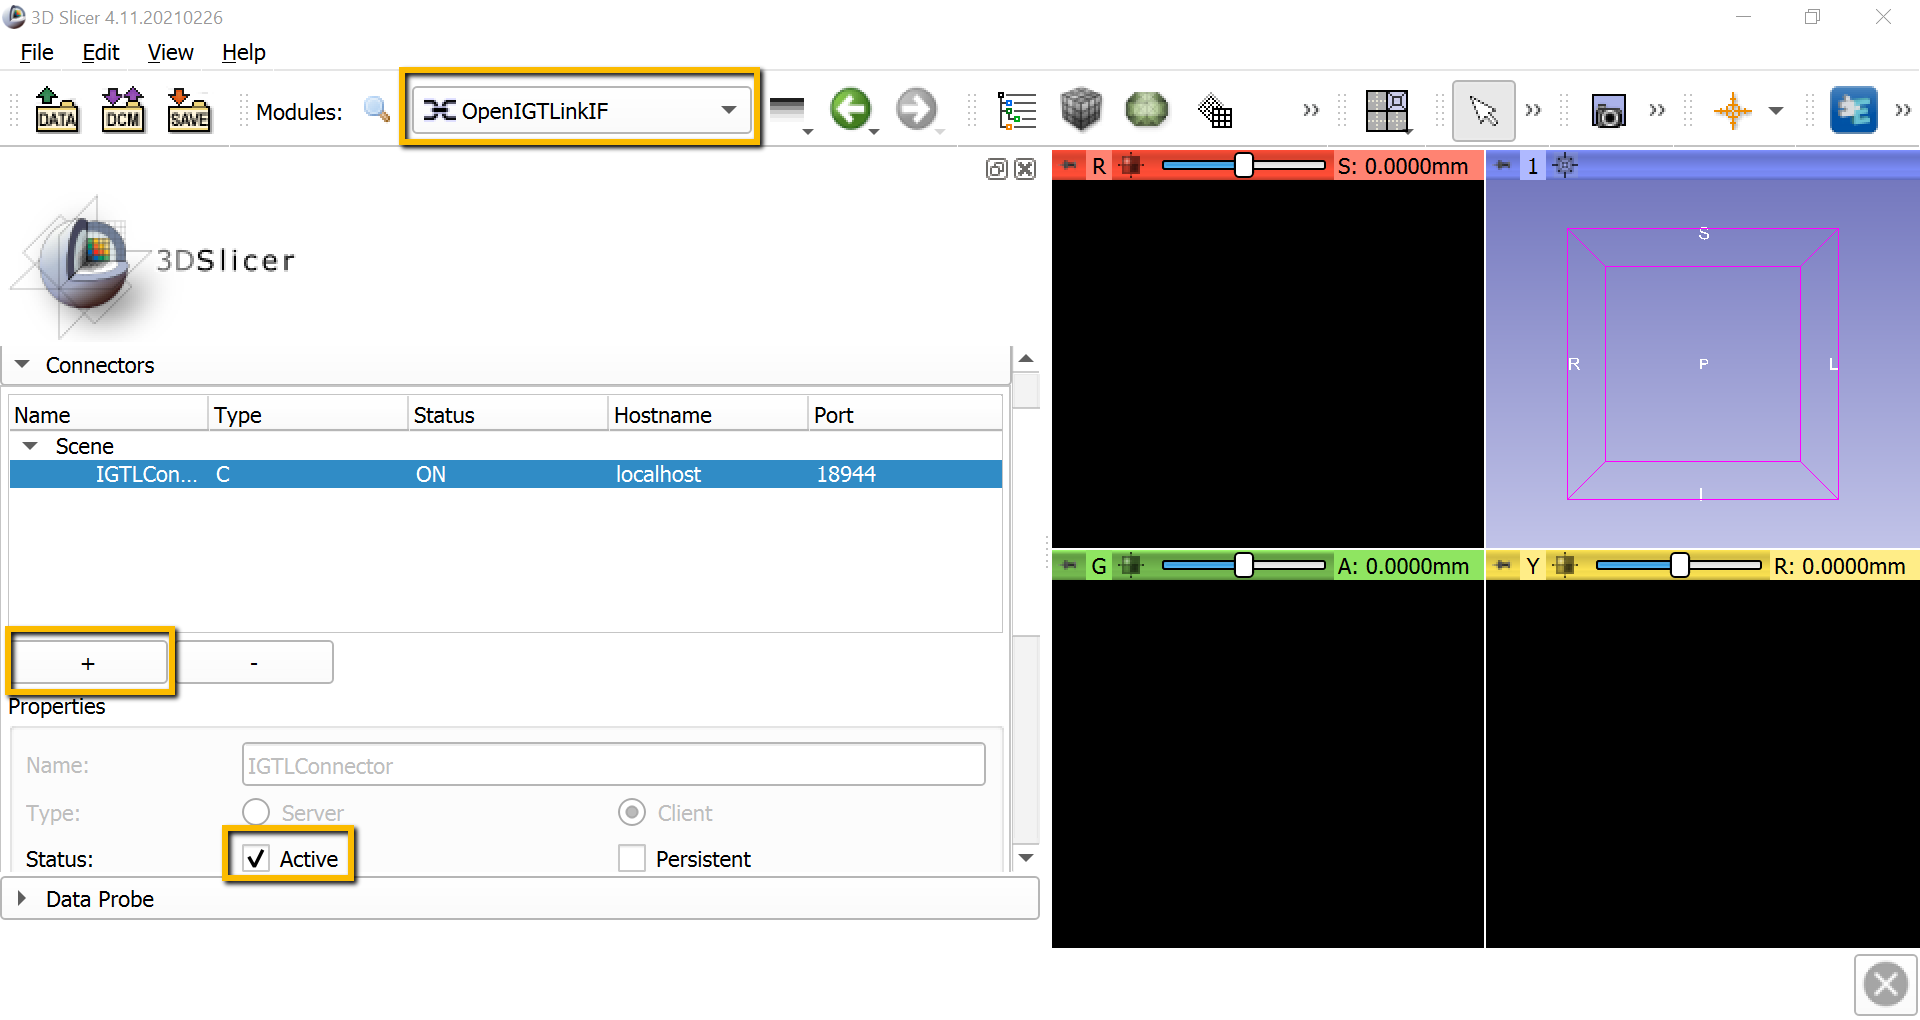Uncheck the Active status checkbox
Screen dimensions: 1920x1020
(x=256, y=858)
